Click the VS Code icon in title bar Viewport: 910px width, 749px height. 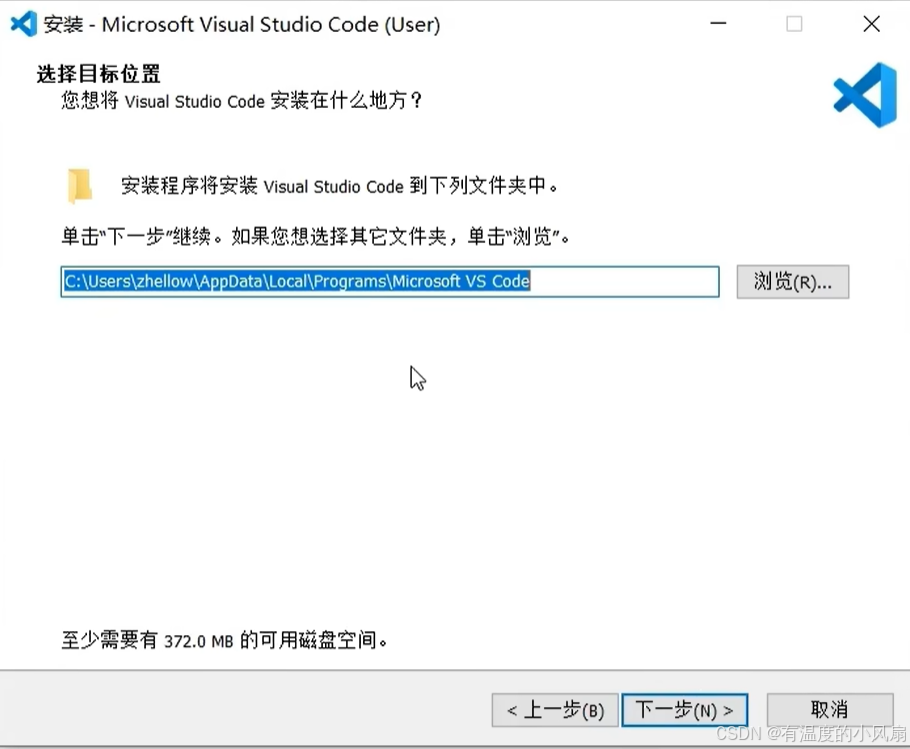coord(23,24)
